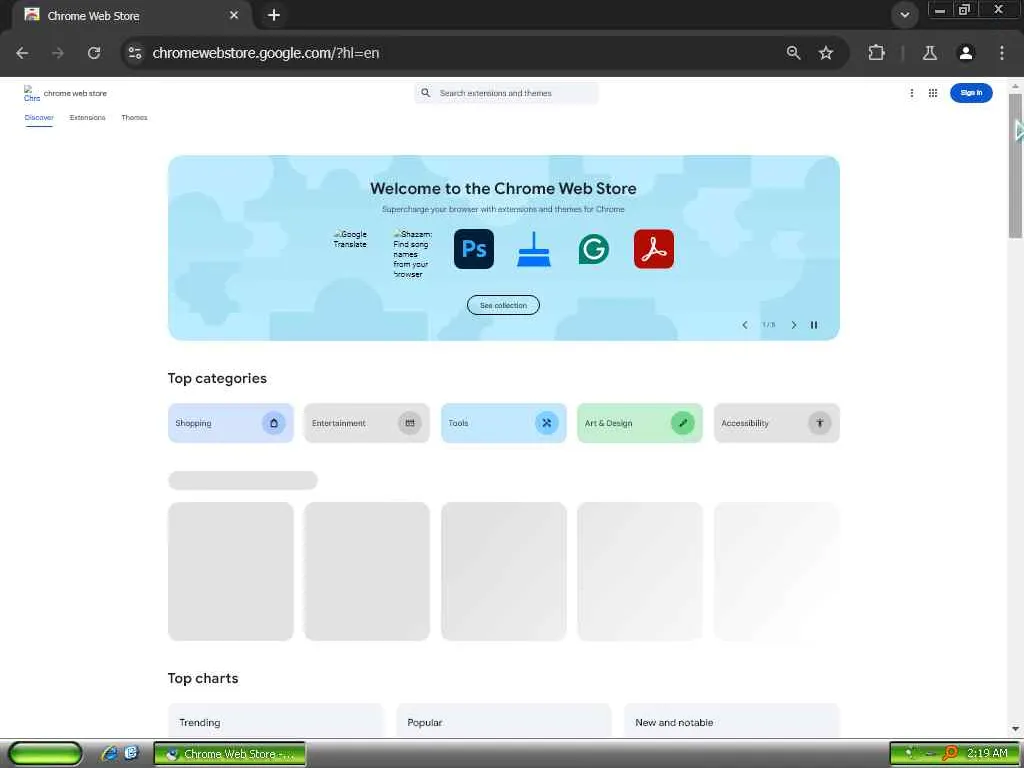This screenshot has height=768, width=1024.
Task: Open site information icon in address bar
Action: tap(135, 53)
